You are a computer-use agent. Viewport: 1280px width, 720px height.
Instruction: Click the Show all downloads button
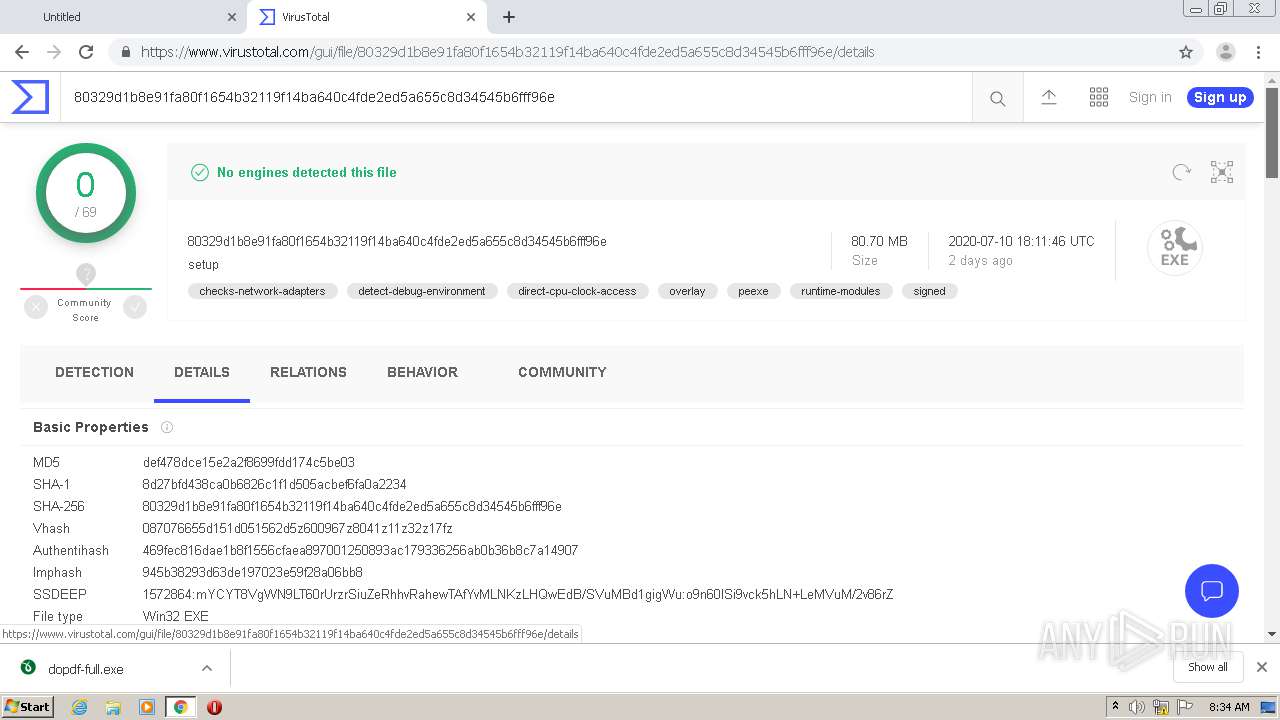tap(1207, 667)
